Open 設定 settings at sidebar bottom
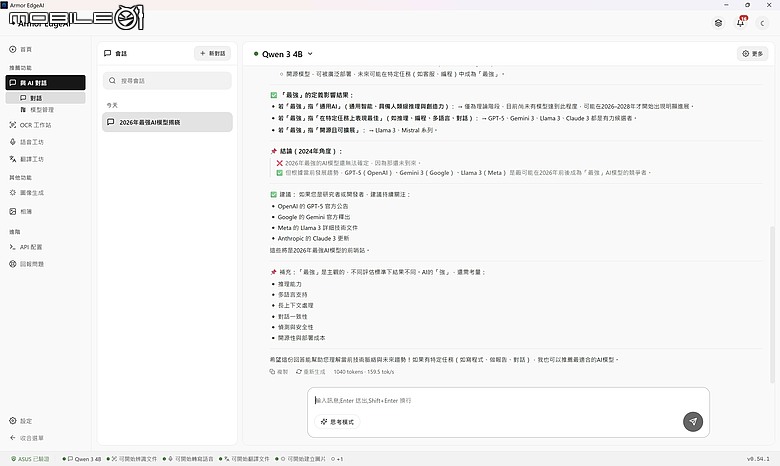 pos(20,421)
